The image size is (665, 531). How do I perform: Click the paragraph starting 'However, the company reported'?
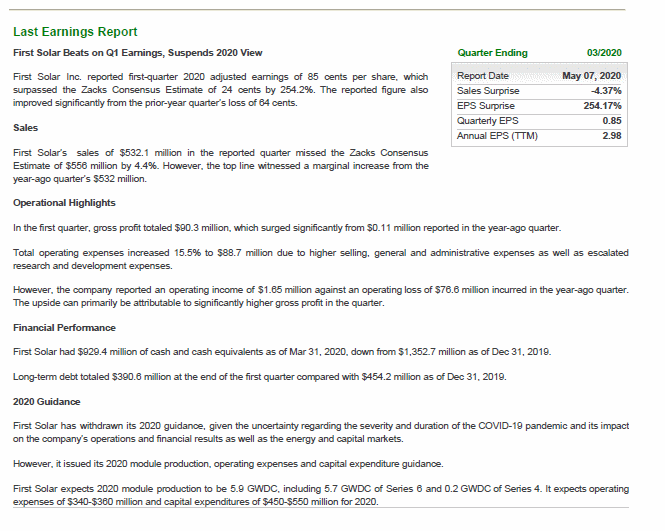(x=321, y=296)
